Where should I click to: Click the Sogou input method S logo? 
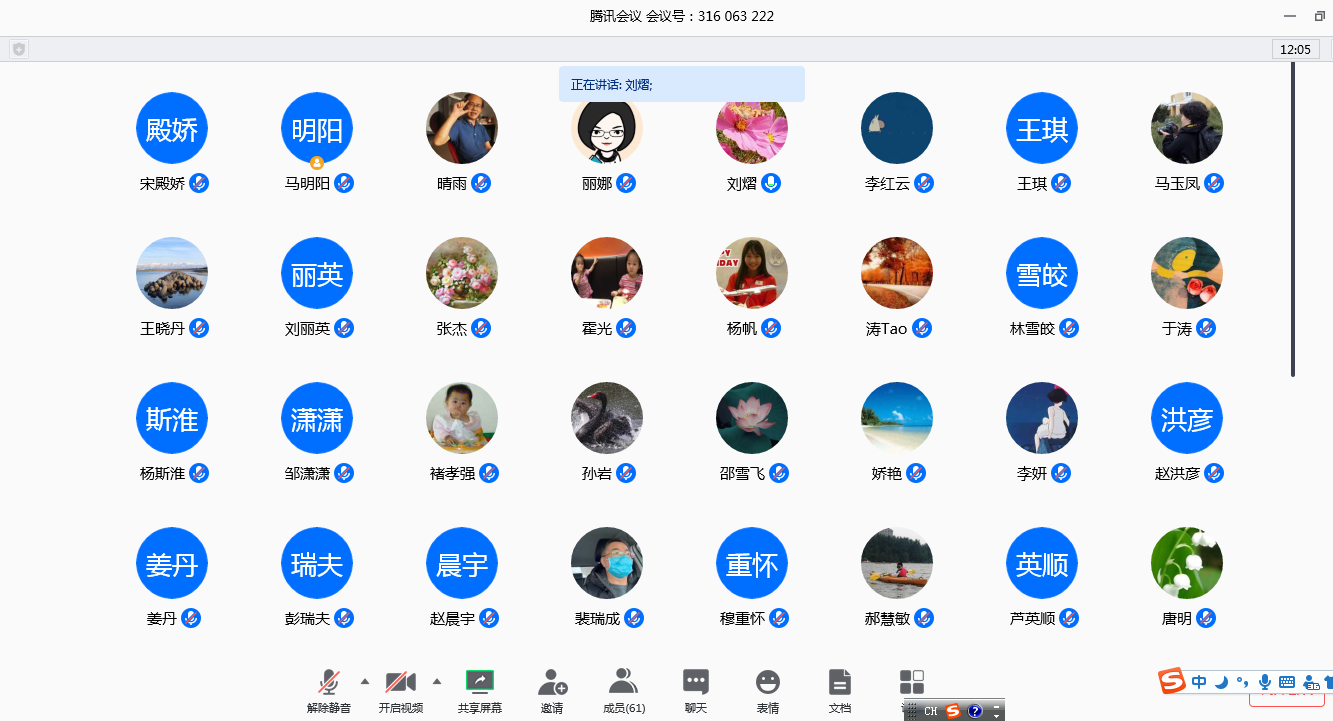click(x=1172, y=682)
